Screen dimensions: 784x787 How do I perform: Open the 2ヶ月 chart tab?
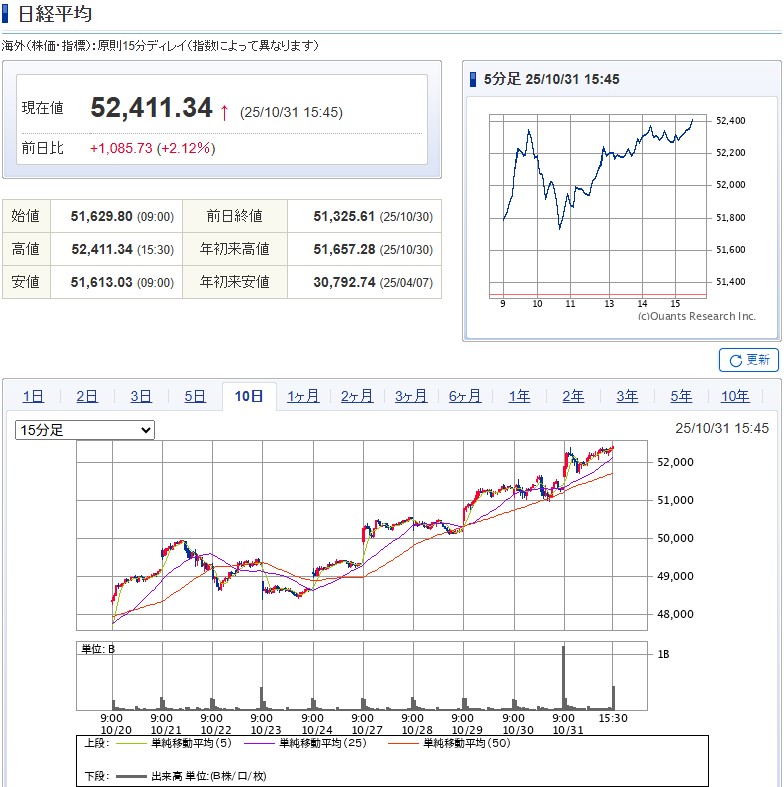[x=357, y=396]
